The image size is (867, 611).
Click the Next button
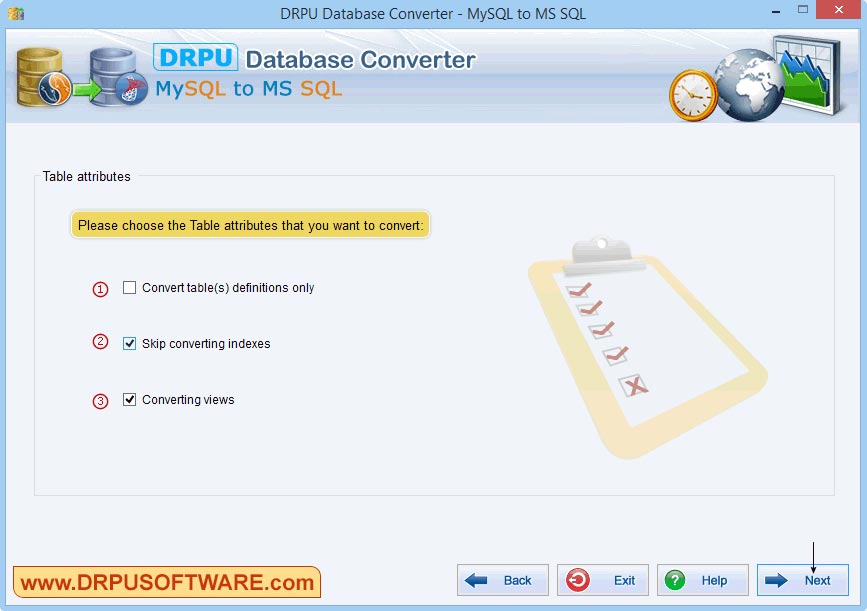pos(803,580)
